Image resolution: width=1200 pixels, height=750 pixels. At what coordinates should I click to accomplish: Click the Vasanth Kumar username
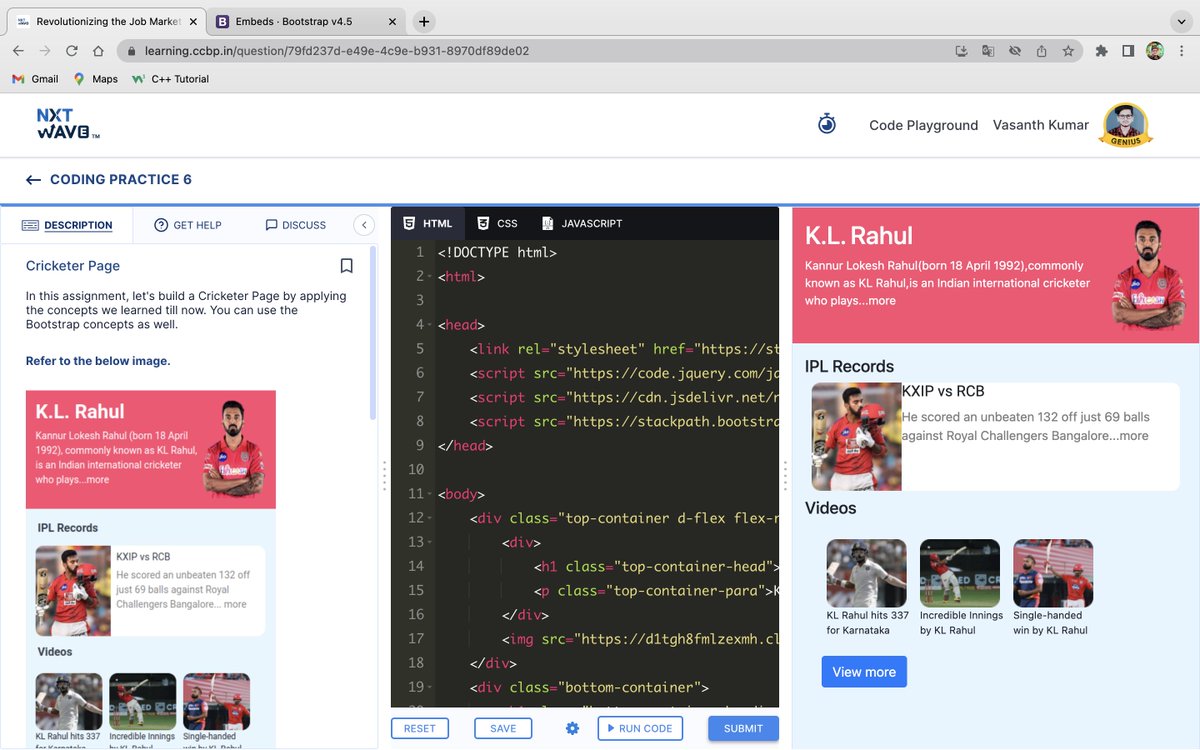pyautogui.click(x=1041, y=125)
